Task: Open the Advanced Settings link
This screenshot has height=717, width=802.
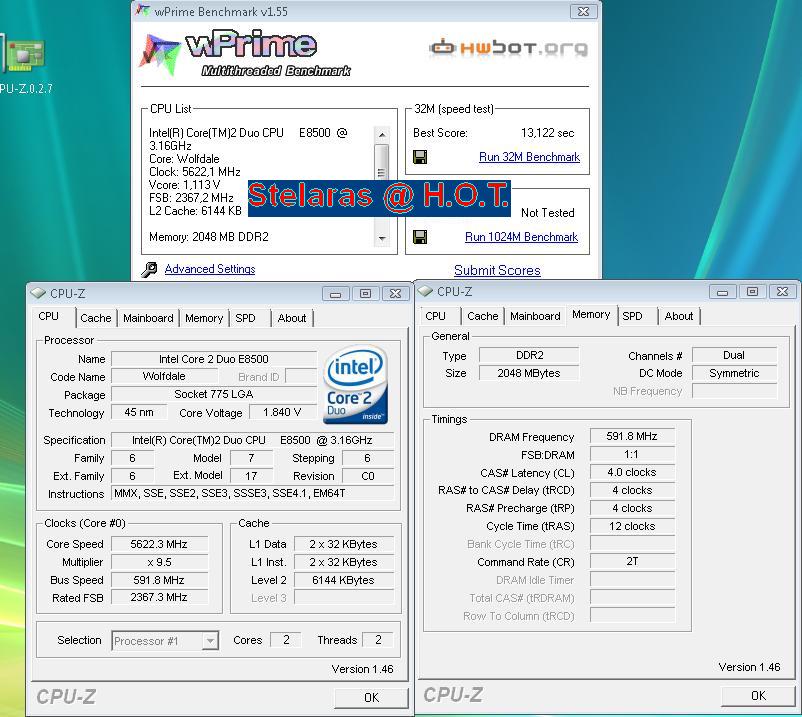Action: (210, 269)
